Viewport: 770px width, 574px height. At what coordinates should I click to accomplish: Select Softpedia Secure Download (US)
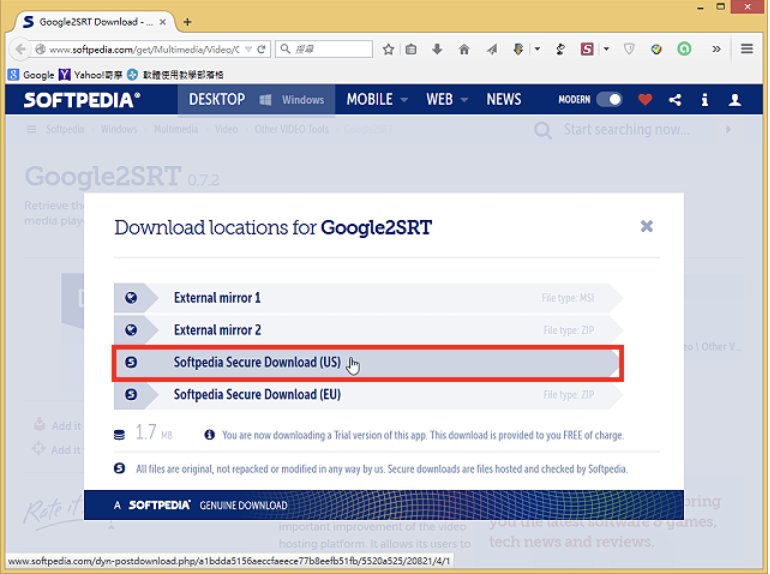point(367,363)
